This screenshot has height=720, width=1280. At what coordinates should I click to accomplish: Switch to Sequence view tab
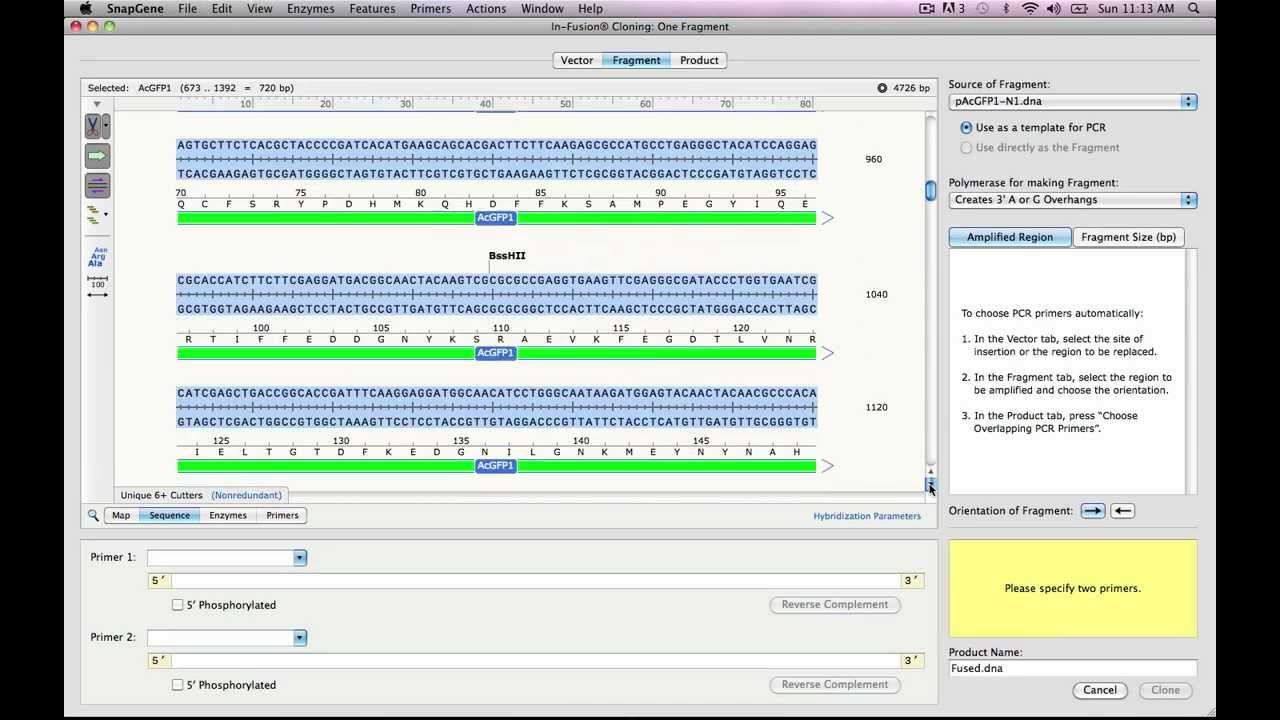(169, 515)
